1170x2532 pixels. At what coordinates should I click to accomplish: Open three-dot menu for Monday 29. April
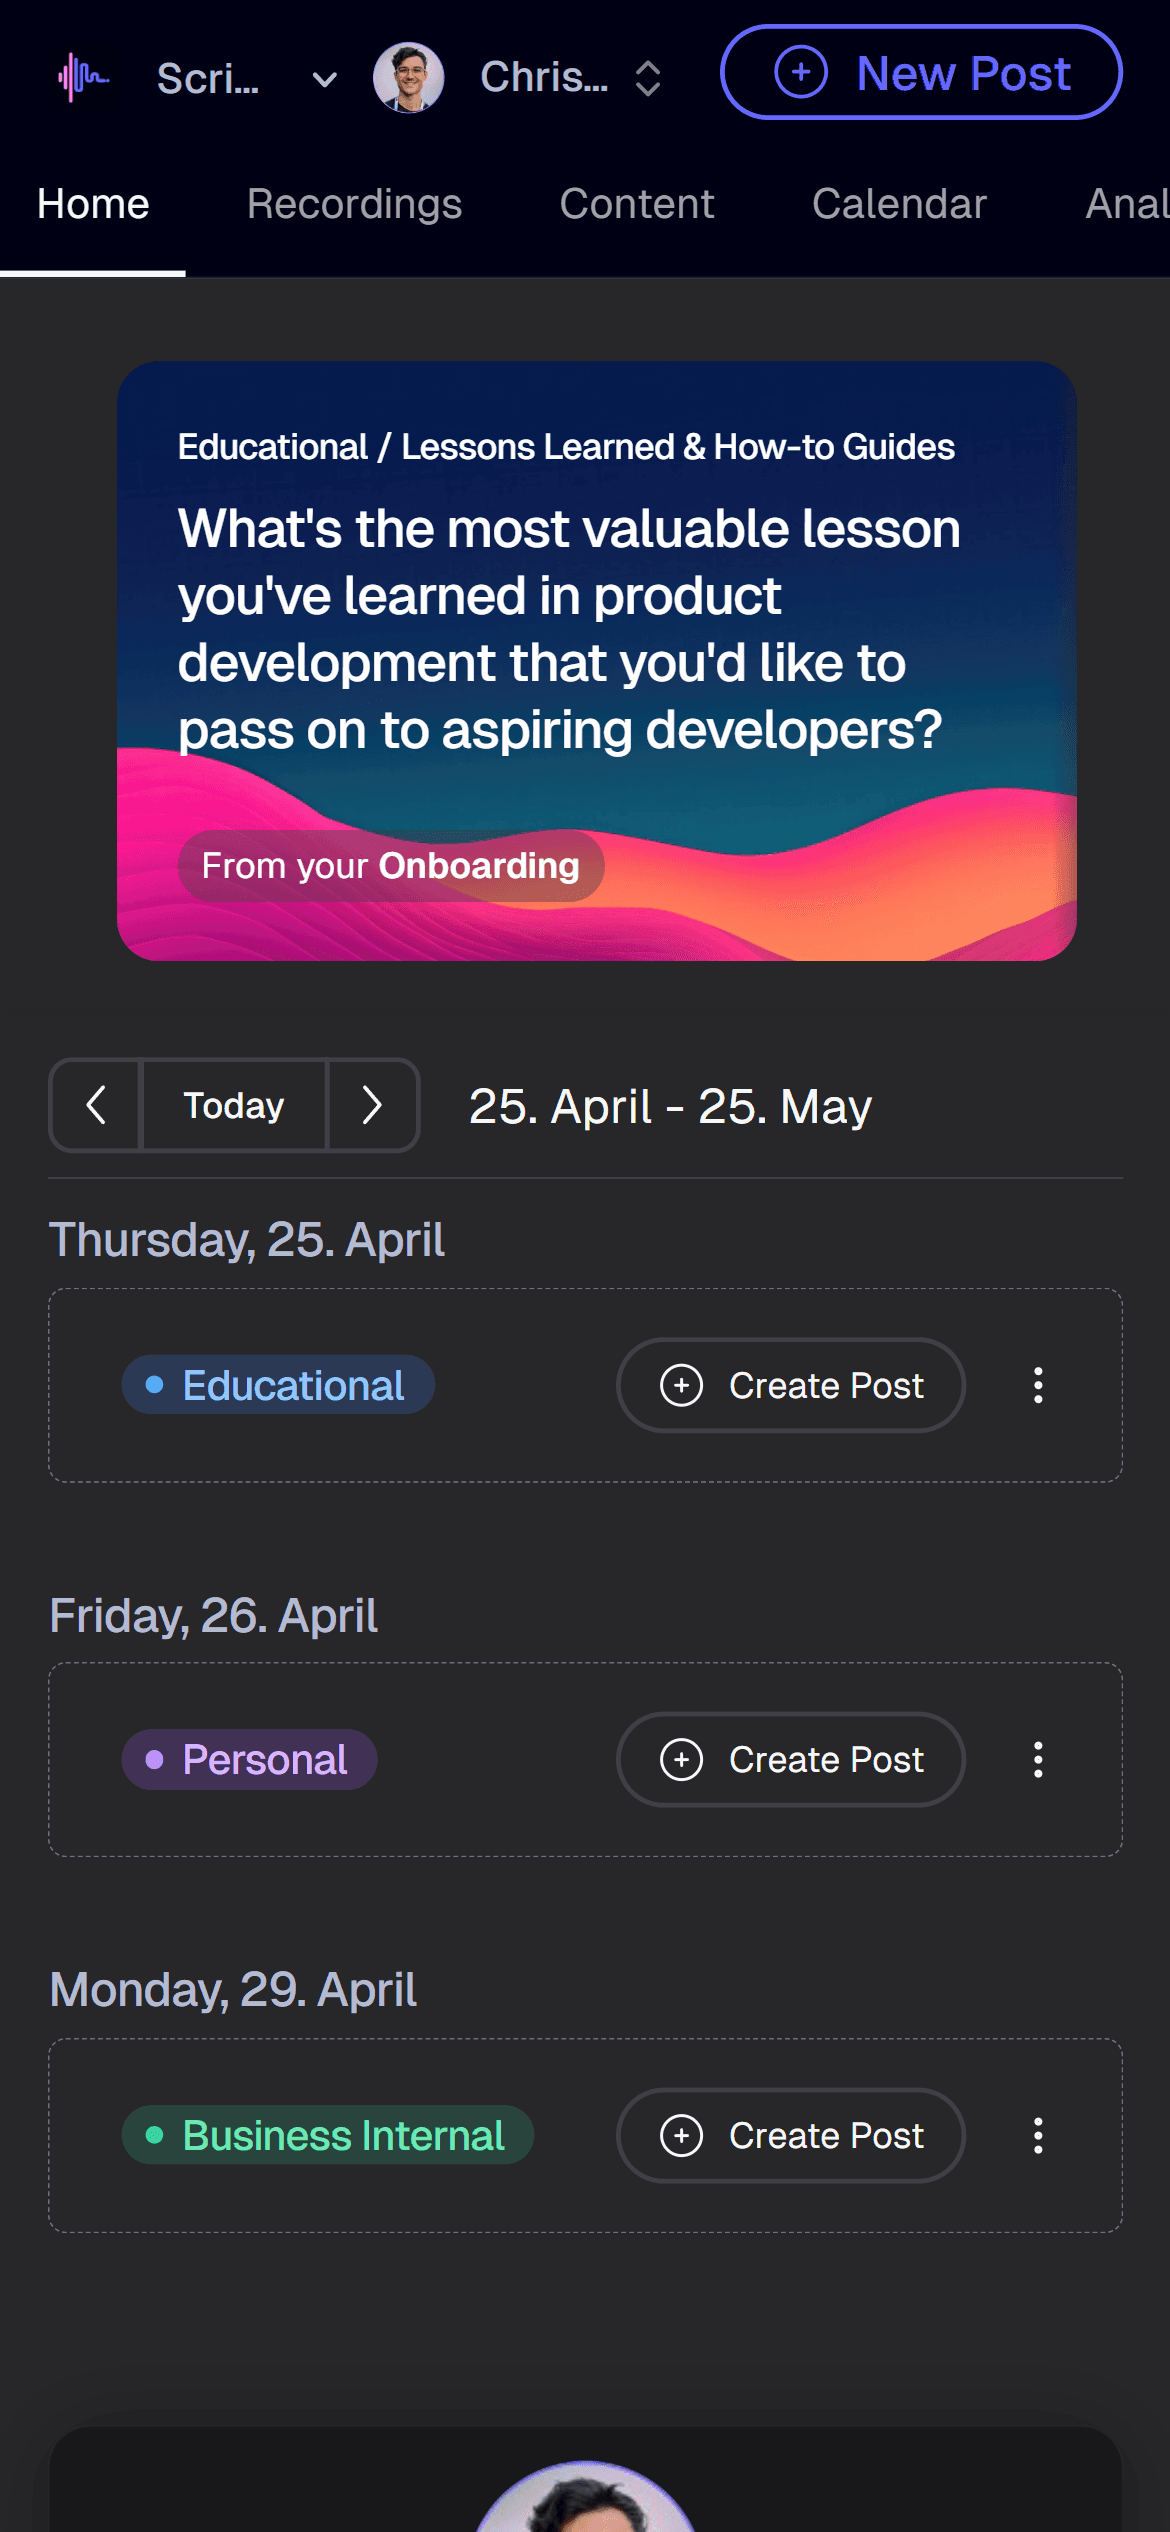point(1038,2135)
